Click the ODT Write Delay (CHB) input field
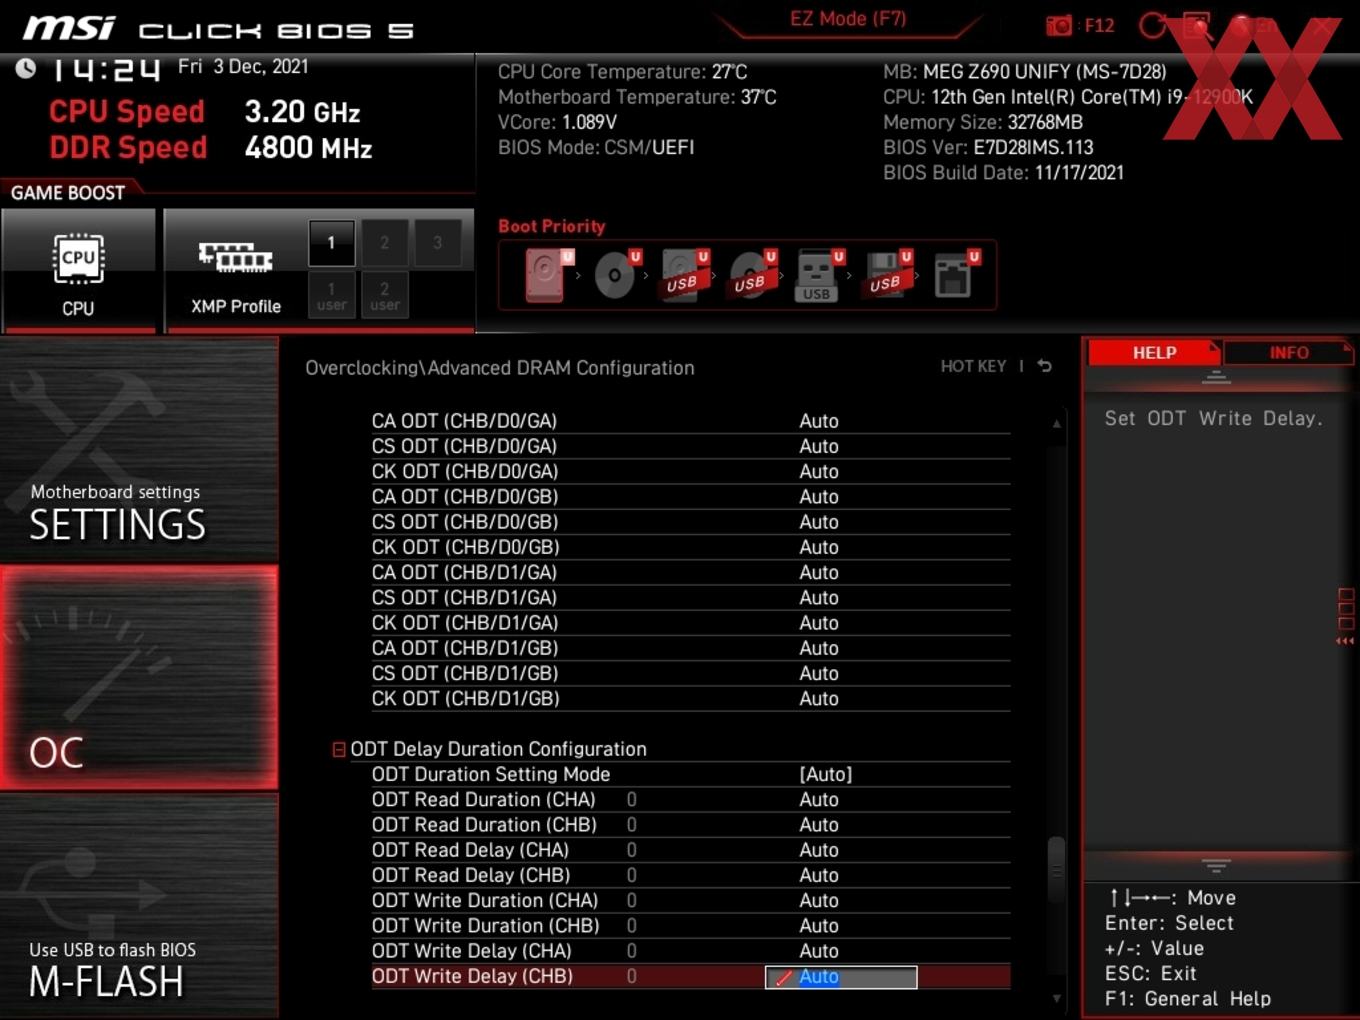This screenshot has height=1020, width=1360. click(x=841, y=977)
